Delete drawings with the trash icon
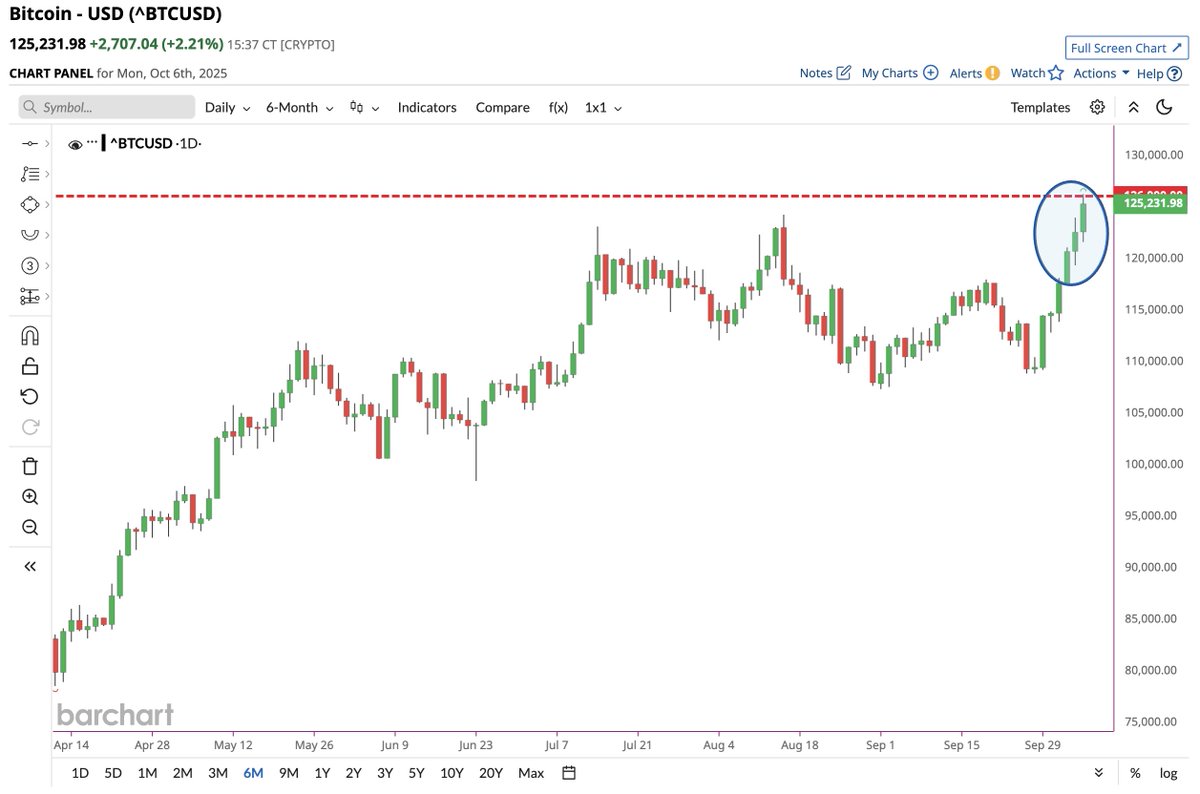This screenshot has height=794, width=1200. click(30, 466)
